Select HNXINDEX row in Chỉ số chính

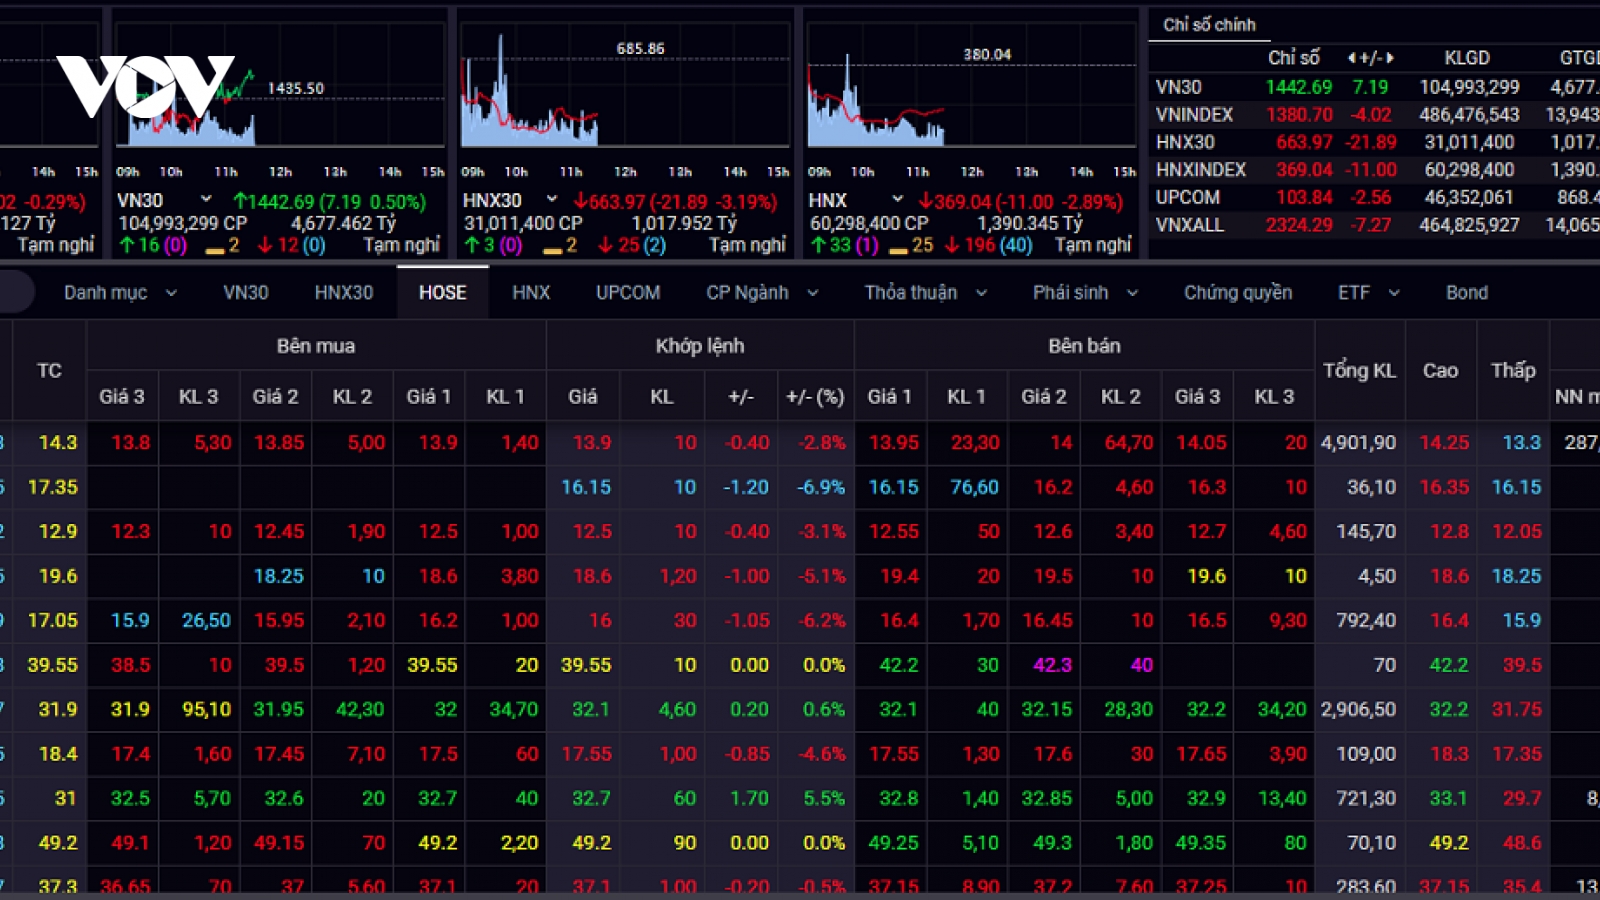click(x=1374, y=170)
